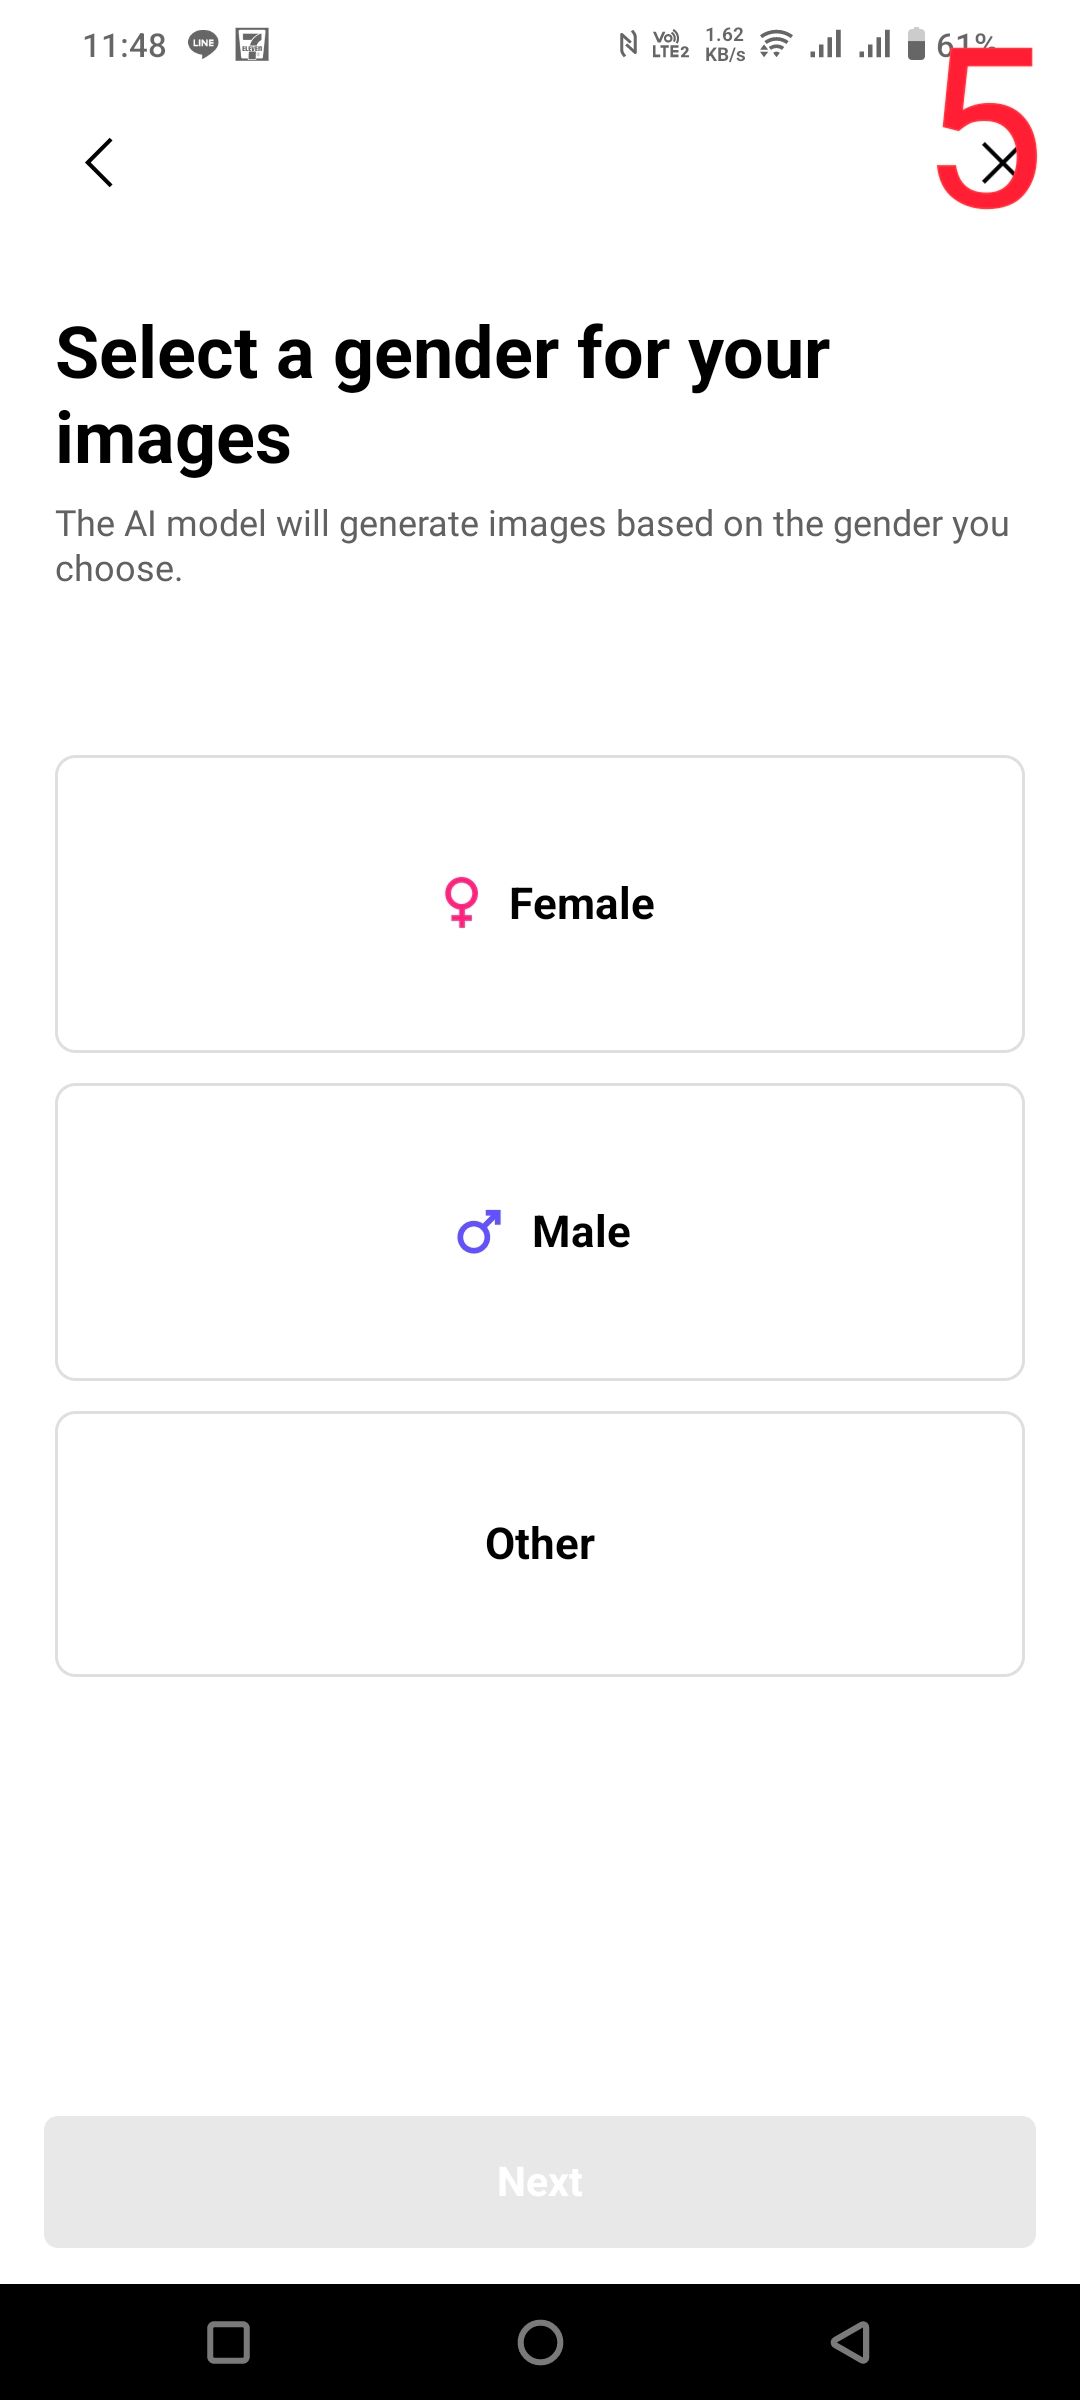Tap the pink female symbol icon
This screenshot has height=2400, width=1080.
[x=461, y=902]
